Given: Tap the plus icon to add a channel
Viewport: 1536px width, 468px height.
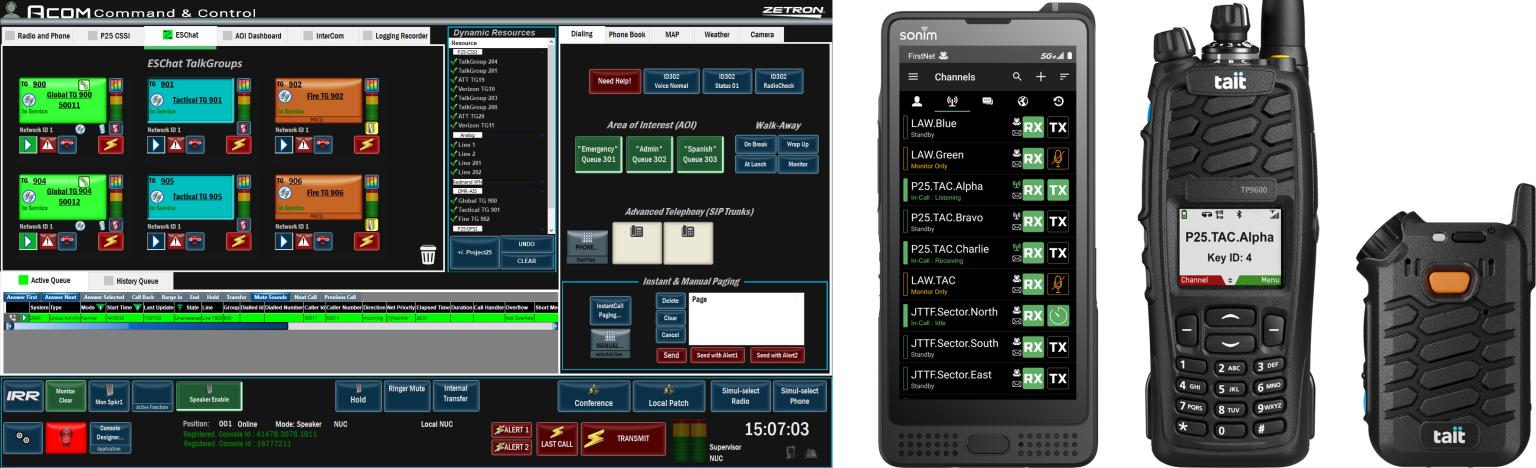Looking at the screenshot, I should pos(1041,77).
